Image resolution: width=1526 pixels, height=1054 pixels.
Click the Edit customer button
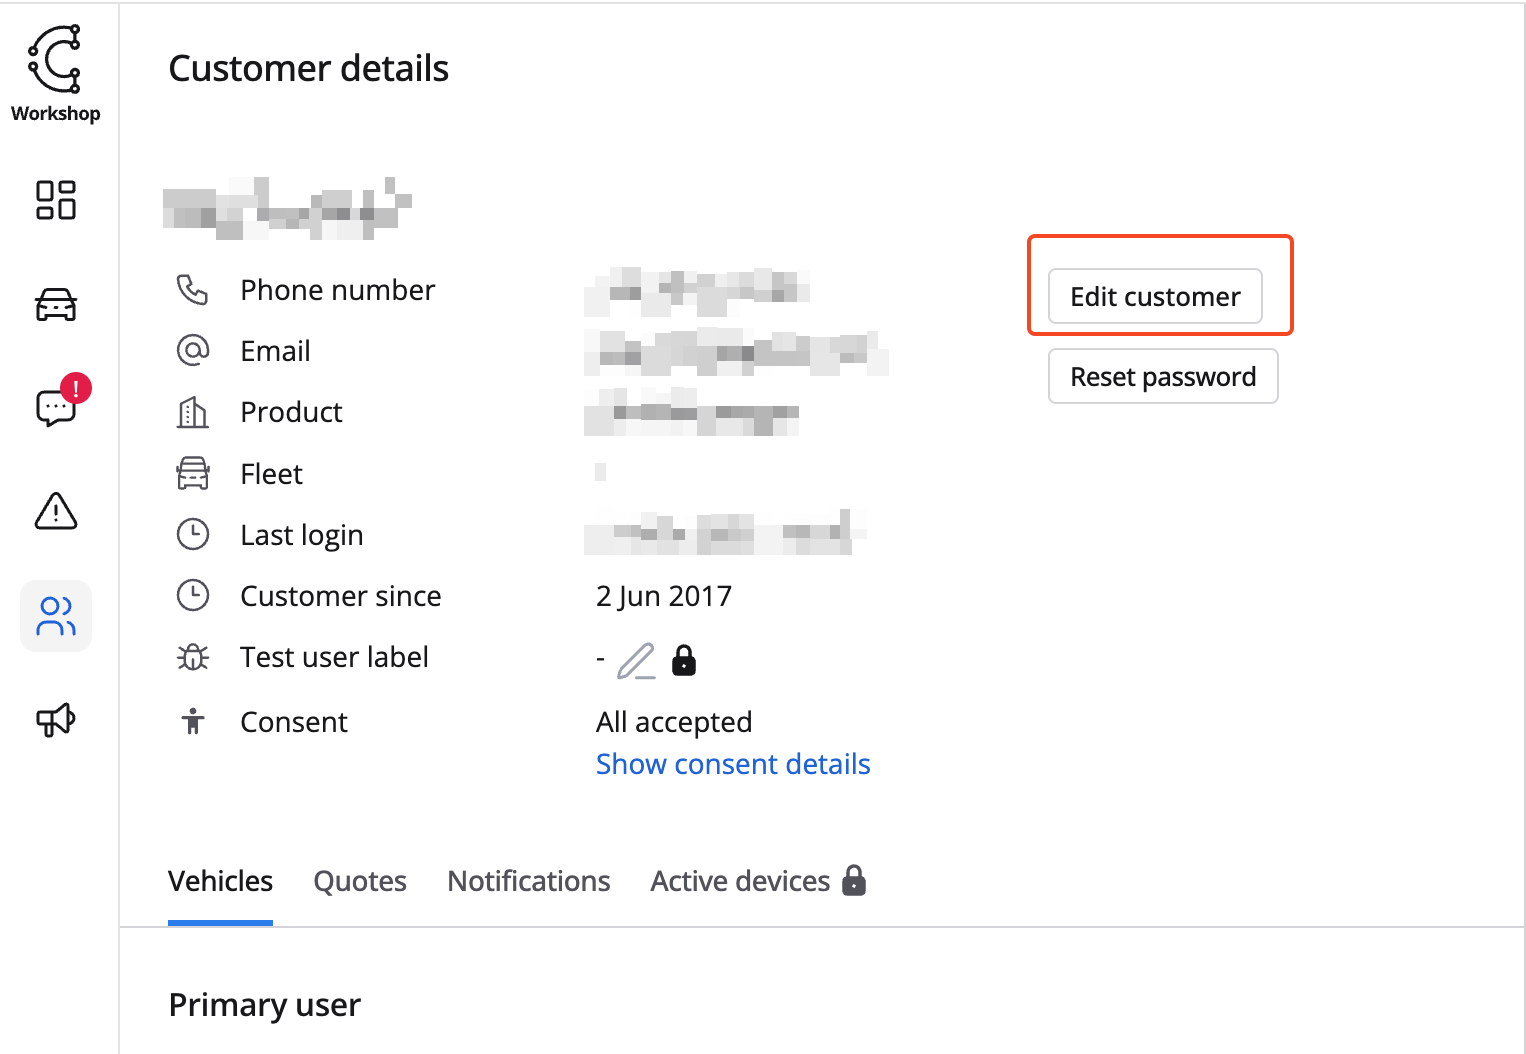[1155, 297]
